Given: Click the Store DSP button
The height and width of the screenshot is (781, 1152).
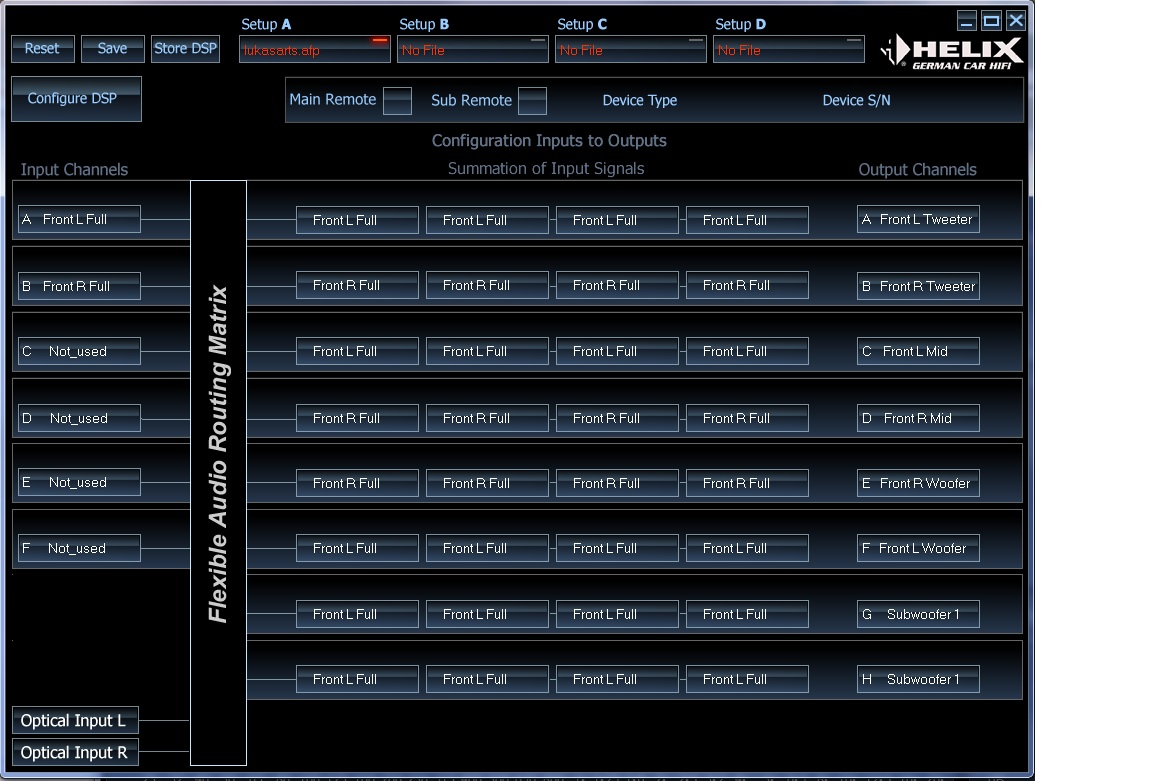Looking at the screenshot, I should tap(185, 49).
